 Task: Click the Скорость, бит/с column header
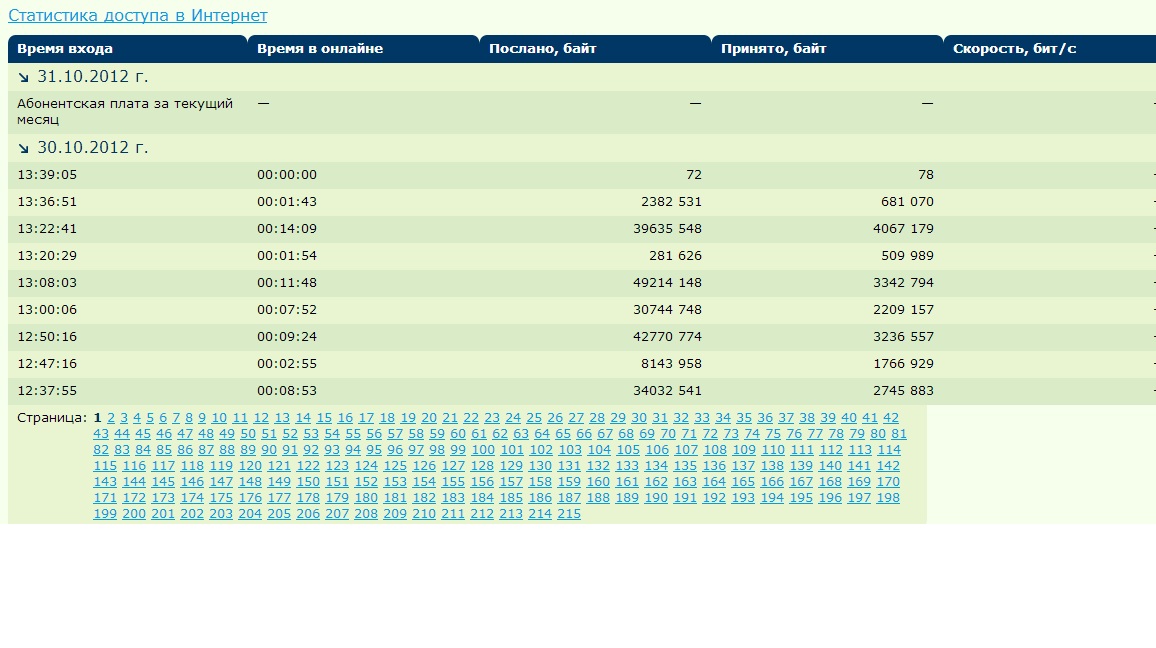pos(1014,49)
